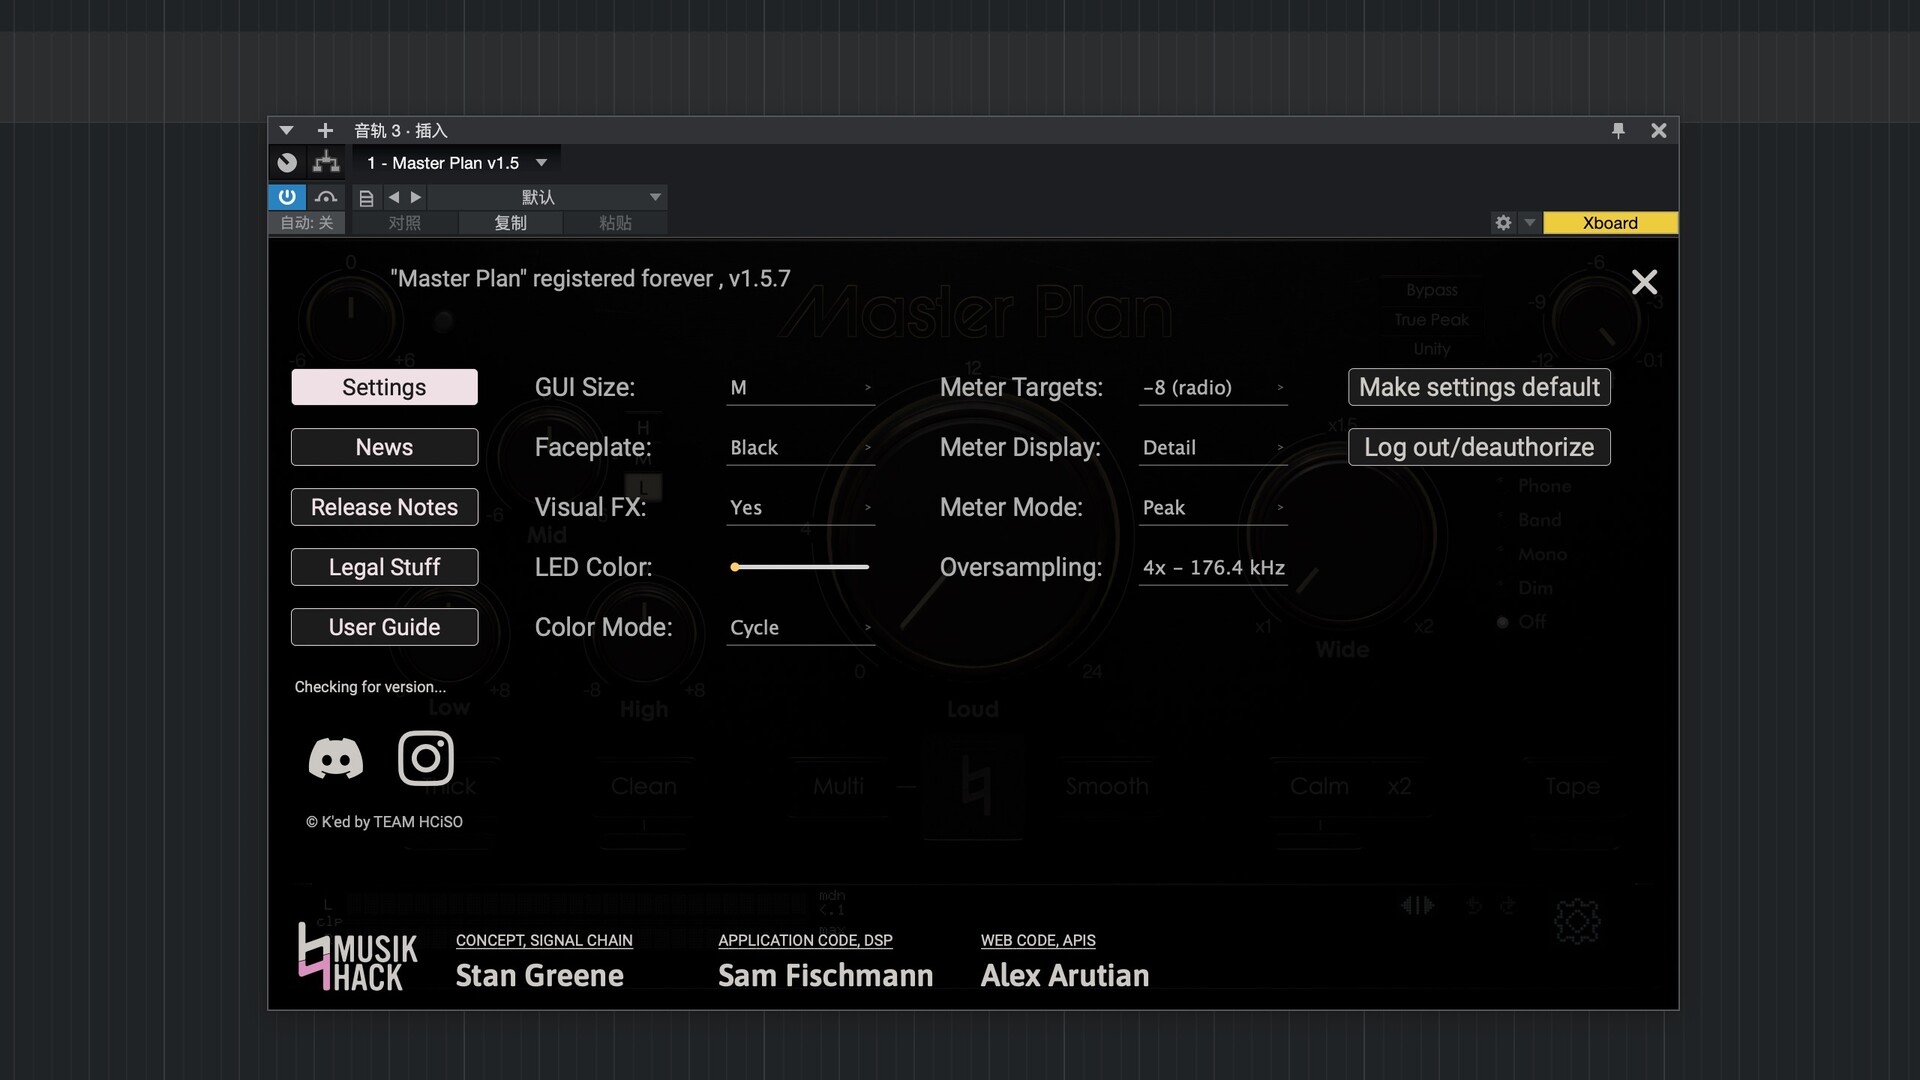Click the K'ed by TEAM HCiSO text
This screenshot has height=1080, width=1920.
384,822
